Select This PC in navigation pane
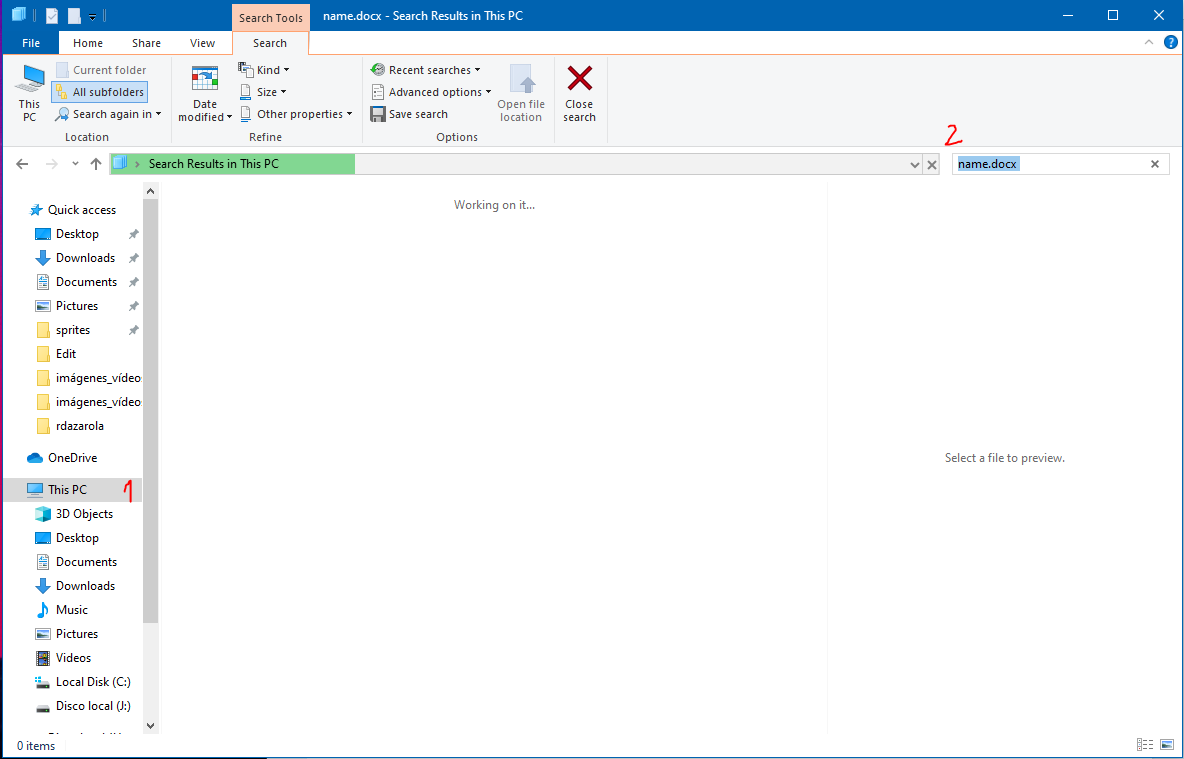 [x=67, y=489]
